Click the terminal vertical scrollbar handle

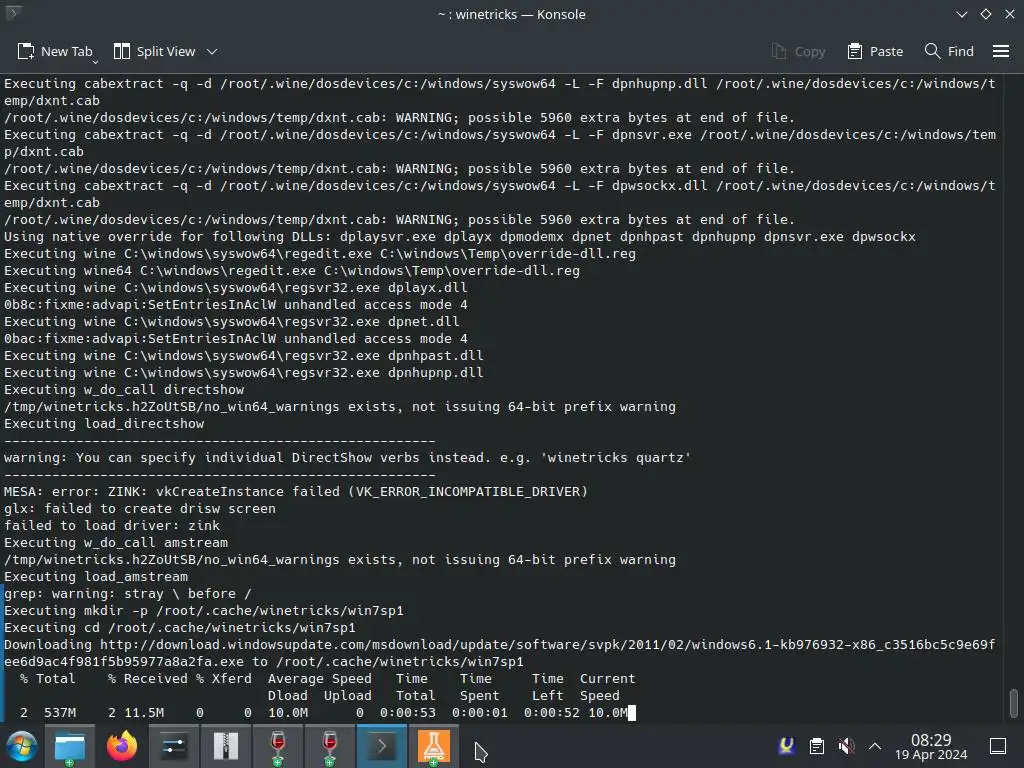[x=1014, y=703]
